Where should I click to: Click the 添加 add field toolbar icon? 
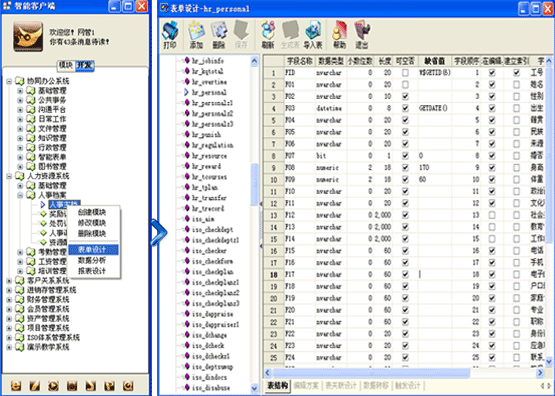(x=196, y=35)
